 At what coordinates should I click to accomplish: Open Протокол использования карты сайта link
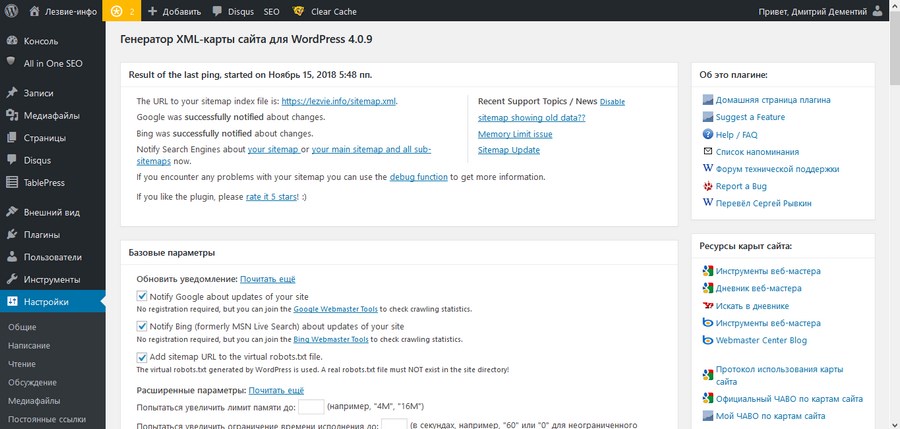click(779, 376)
